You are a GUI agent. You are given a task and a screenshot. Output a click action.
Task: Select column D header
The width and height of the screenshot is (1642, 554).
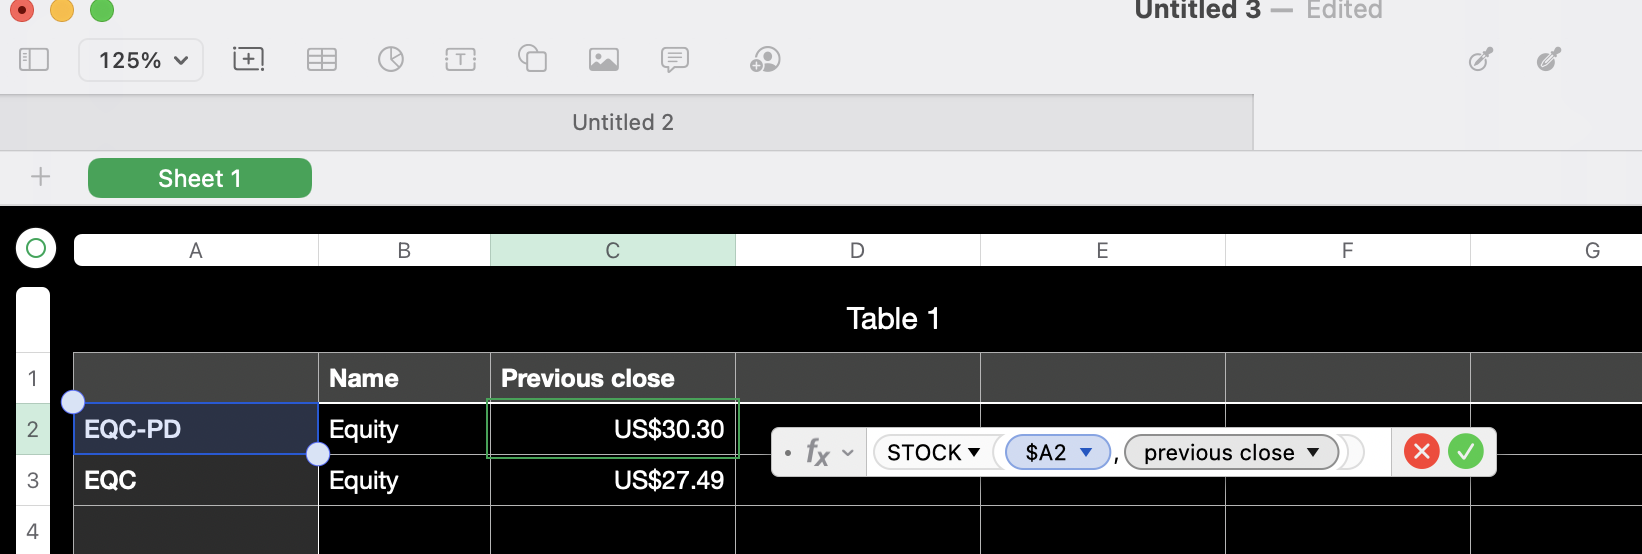click(x=857, y=251)
